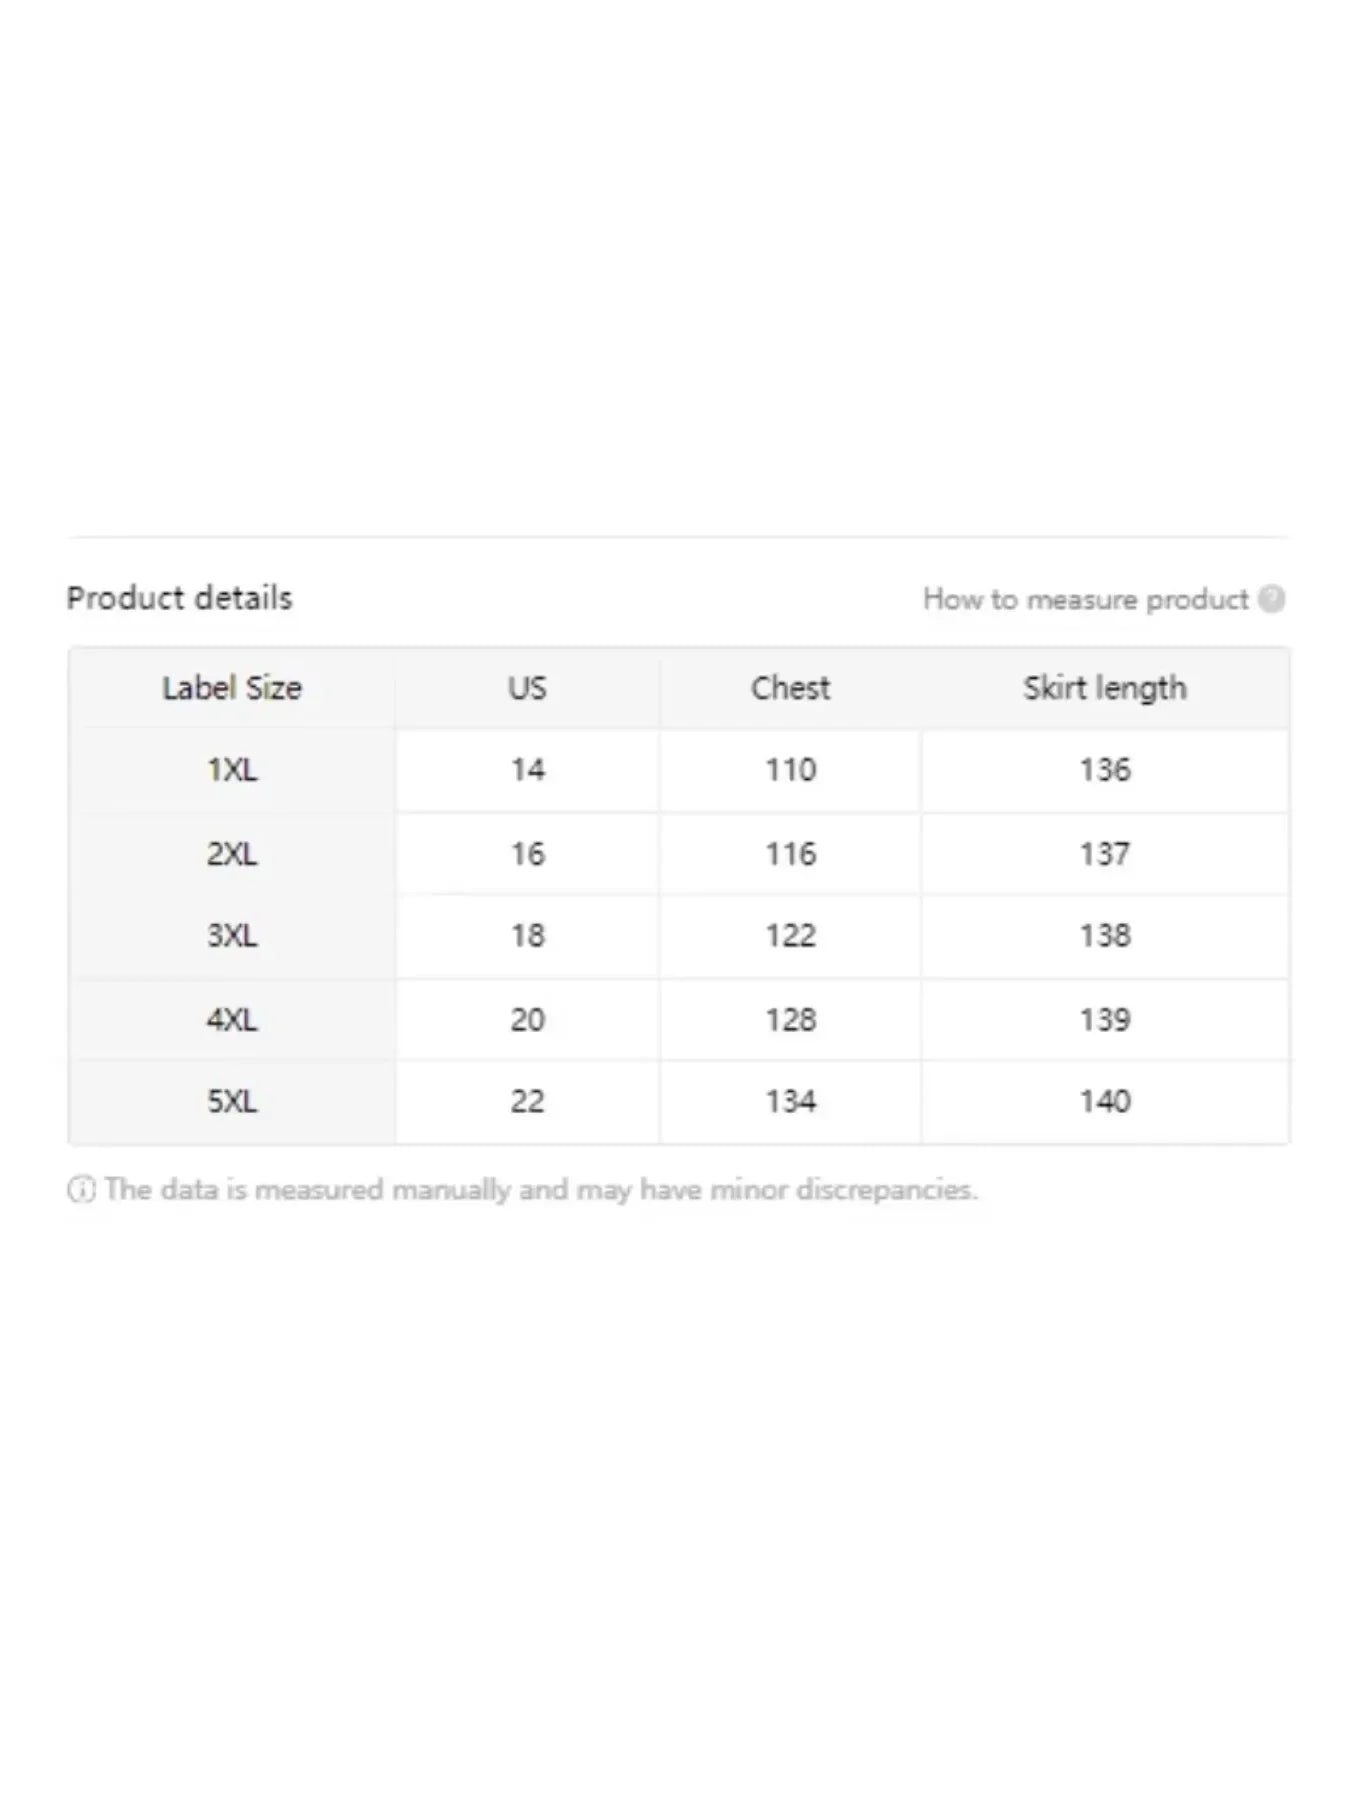Viewport: 1350px width, 1800px height.
Task: Click the chest value 134 cell
Action: [790, 1102]
